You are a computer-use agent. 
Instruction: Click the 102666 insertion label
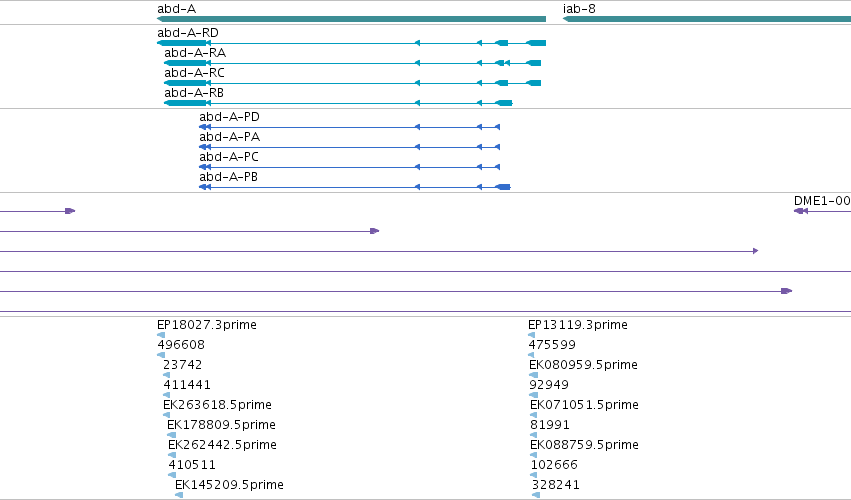[x=554, y=465]
